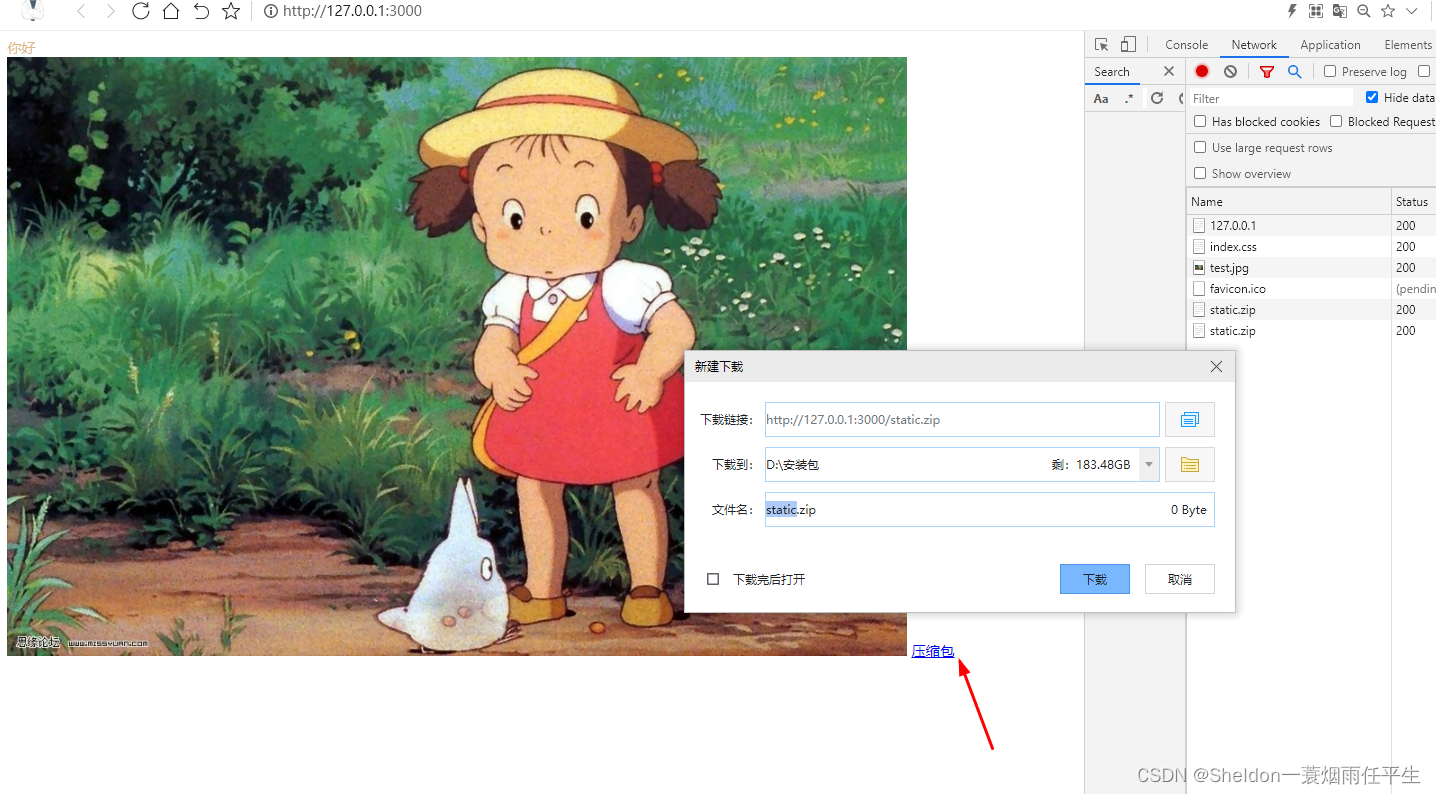Sort requests by the Name column header
1436x794 pixels.
coord(1288,201)
